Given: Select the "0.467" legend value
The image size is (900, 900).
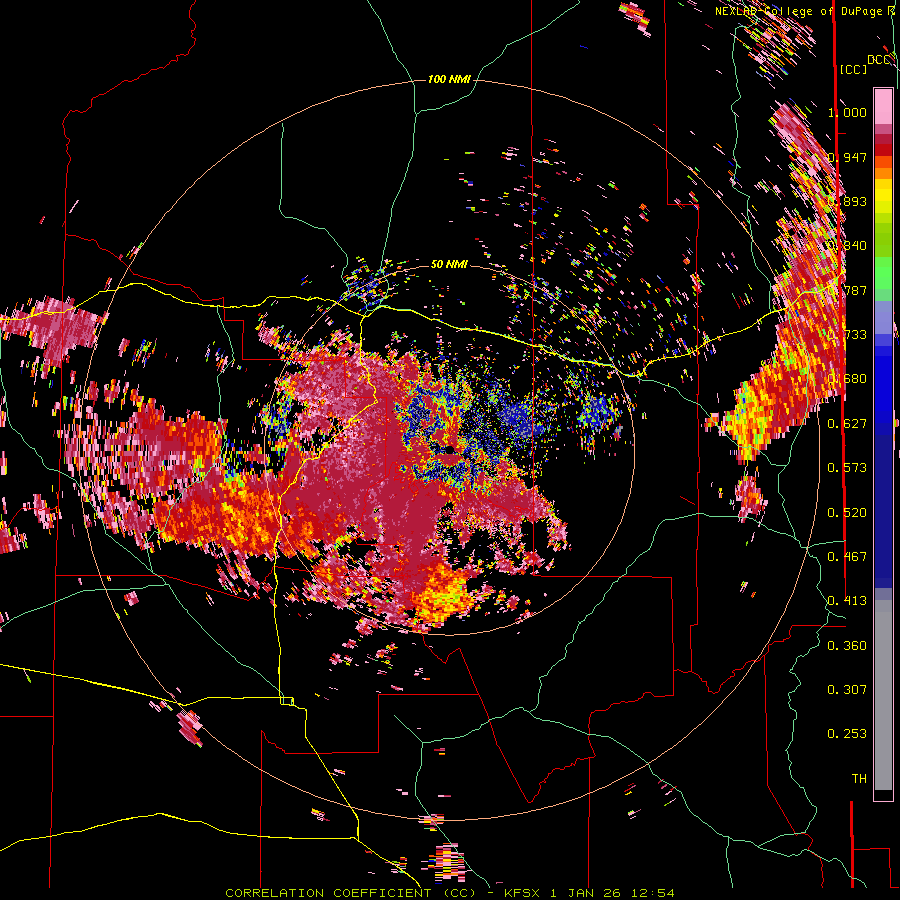Looking at the screenshot, I should [x=847, y=557].
